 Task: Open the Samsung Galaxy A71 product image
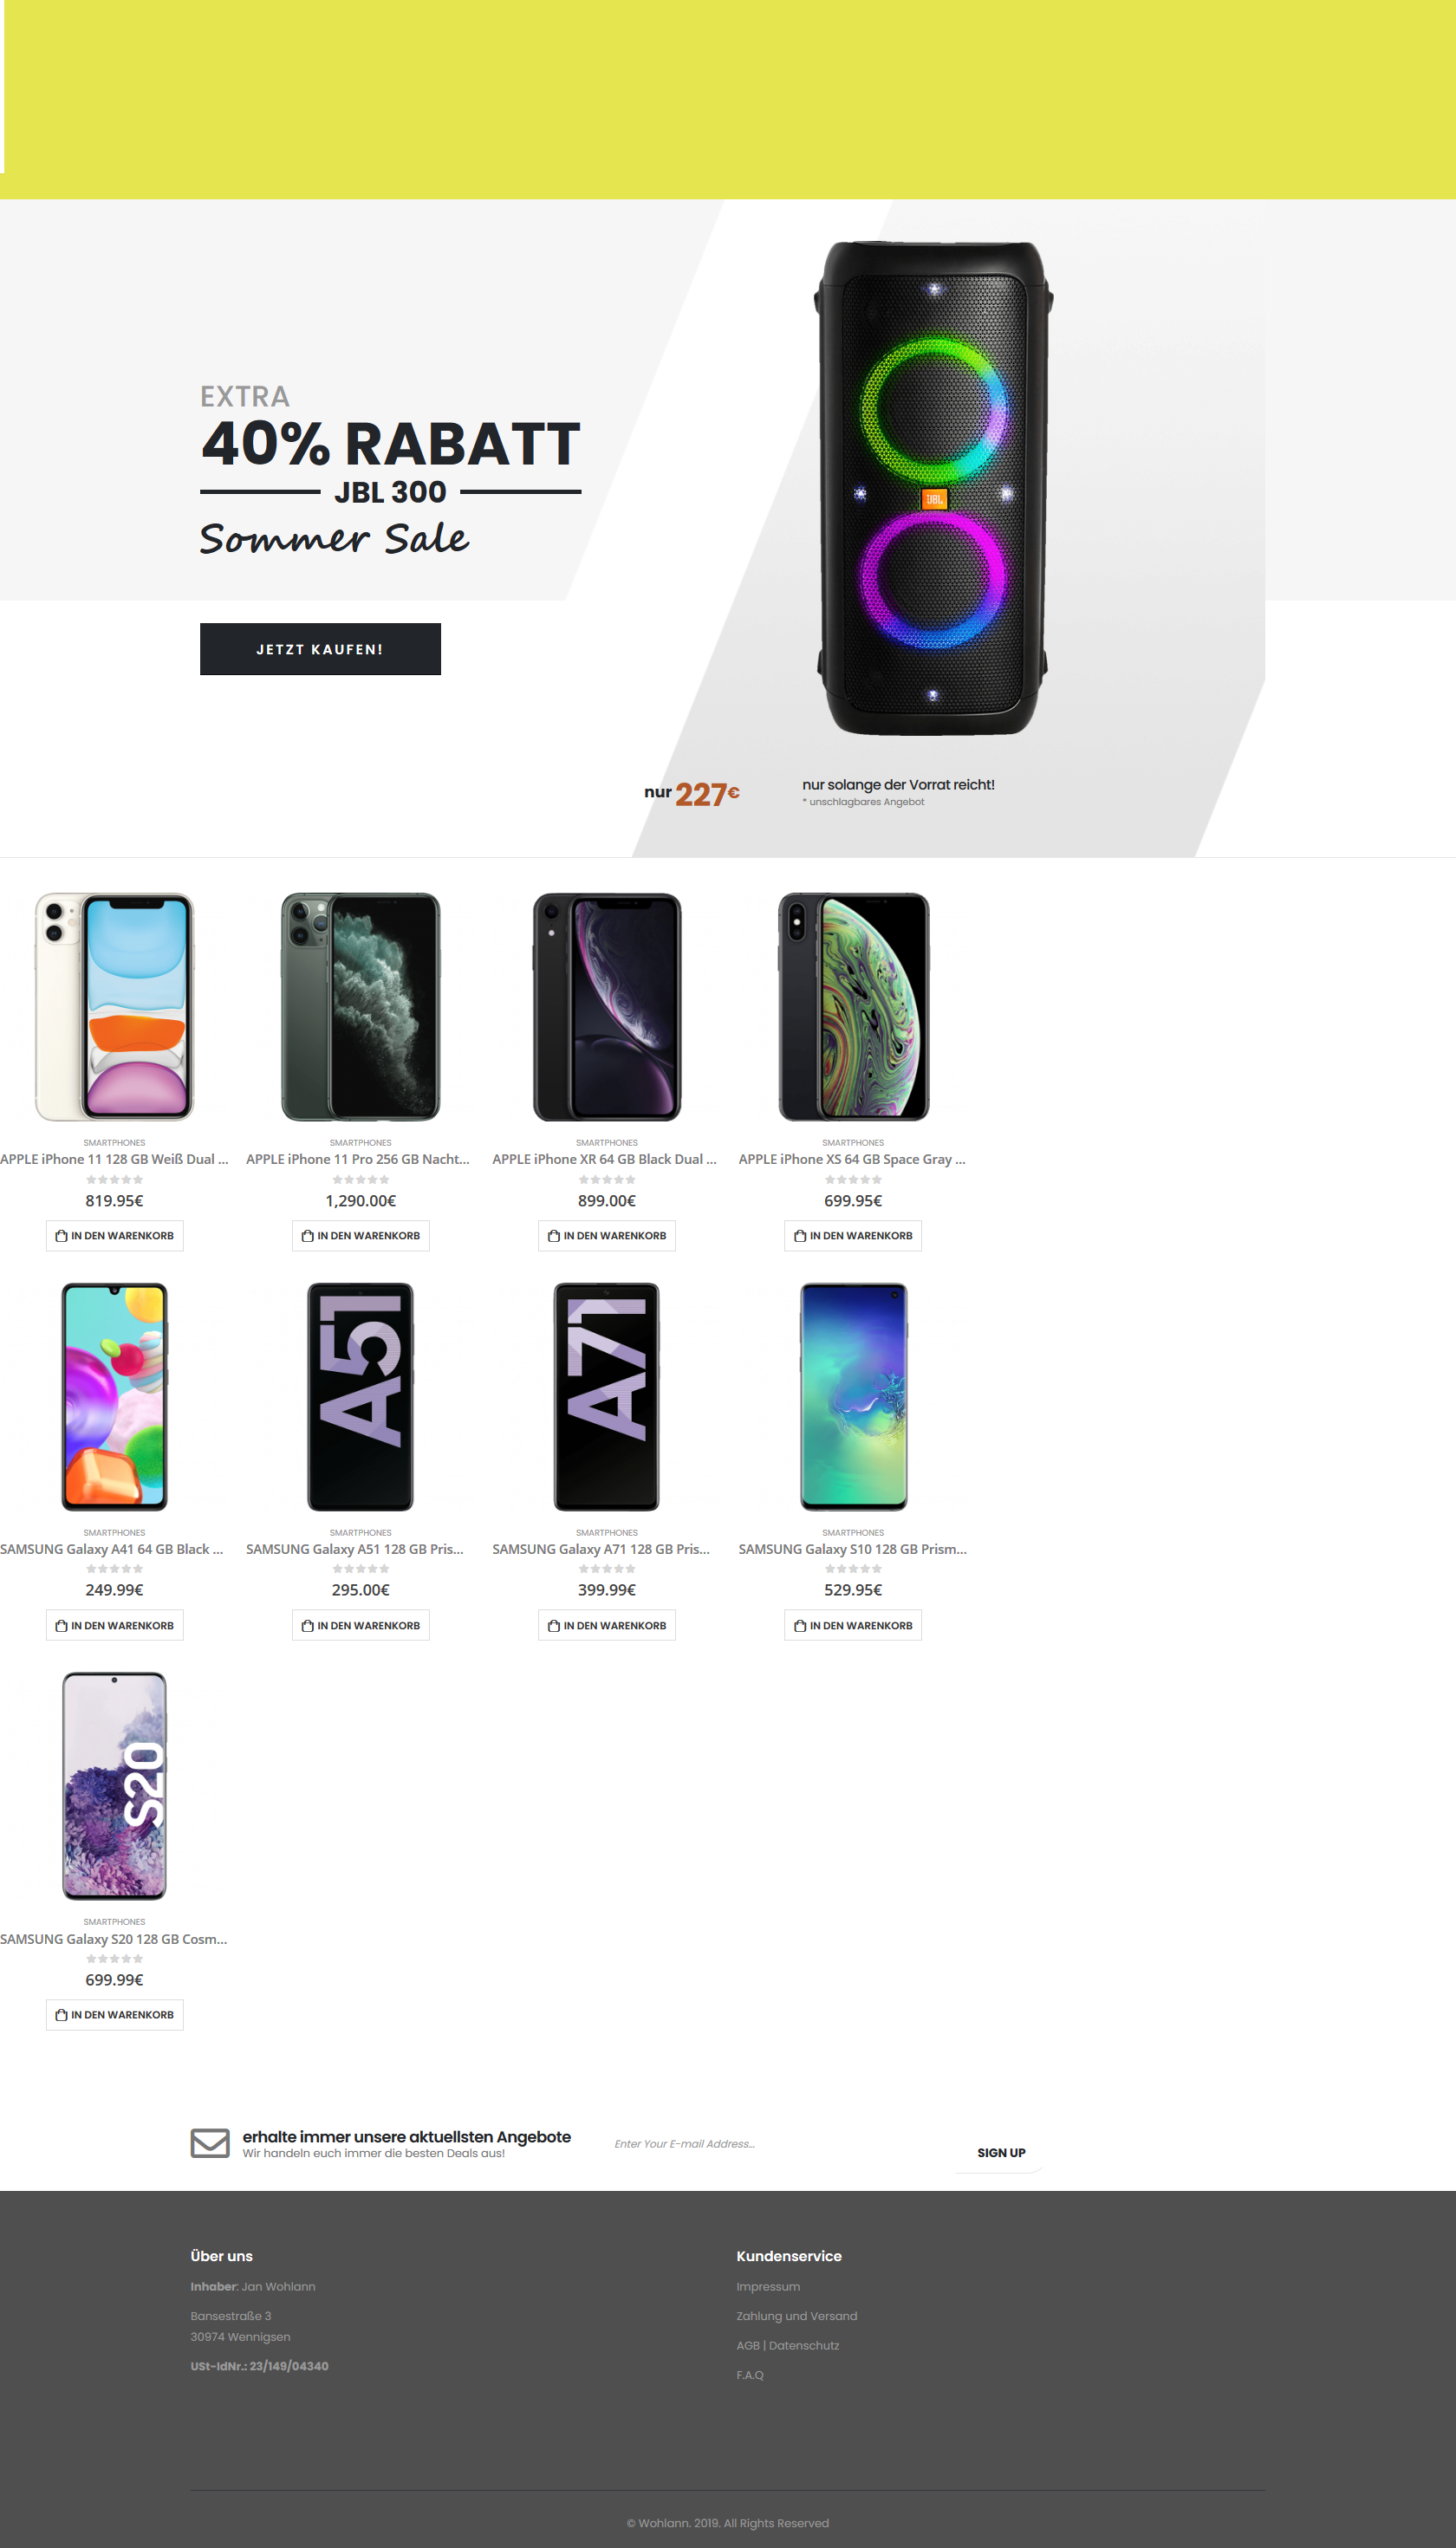(606, 1397)
